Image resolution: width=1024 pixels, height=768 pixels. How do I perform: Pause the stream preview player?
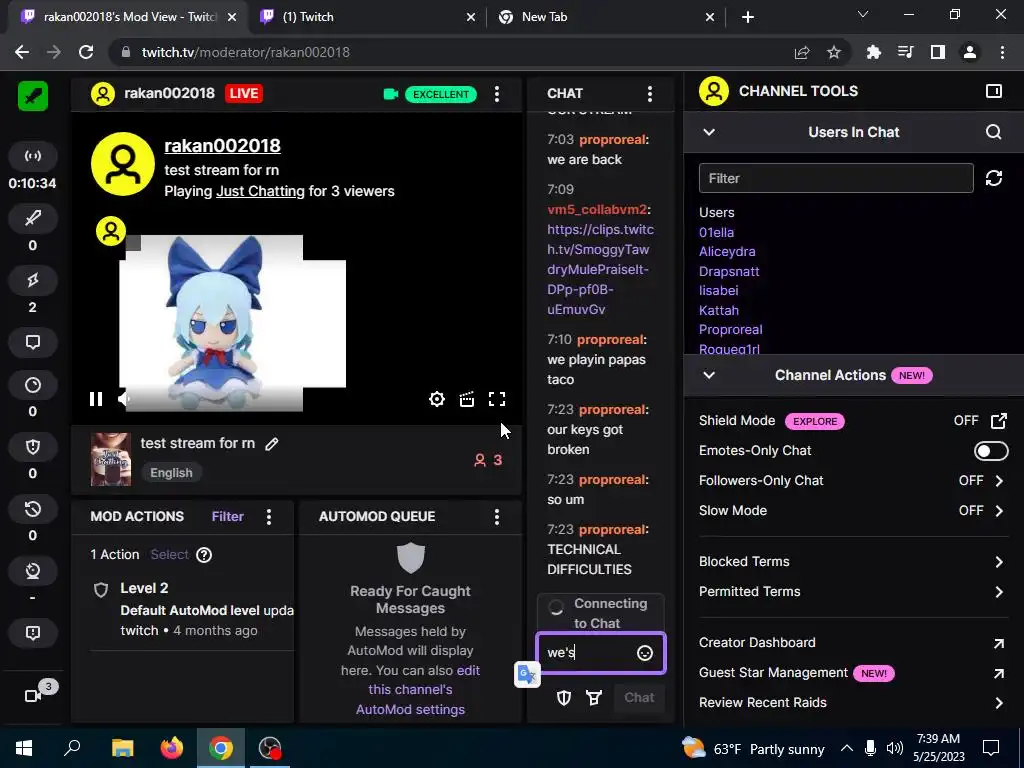[95, 399]
